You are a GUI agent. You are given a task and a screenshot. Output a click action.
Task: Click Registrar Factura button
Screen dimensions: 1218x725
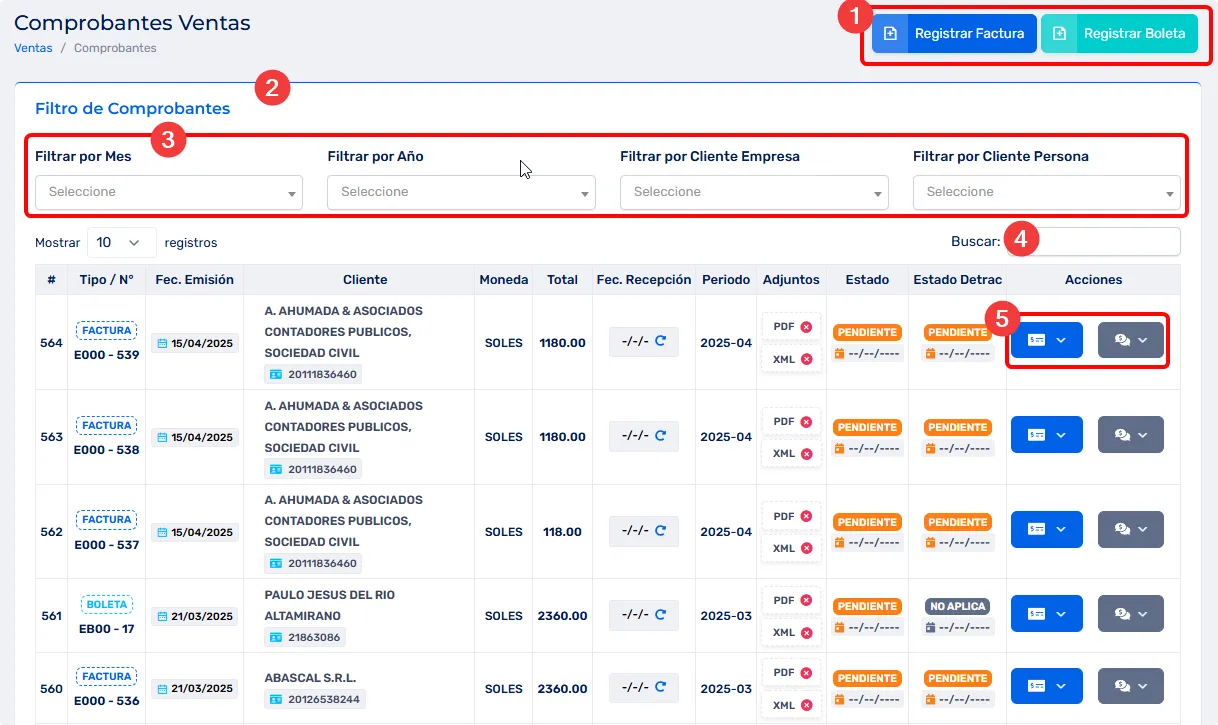[x=954, y=34]
